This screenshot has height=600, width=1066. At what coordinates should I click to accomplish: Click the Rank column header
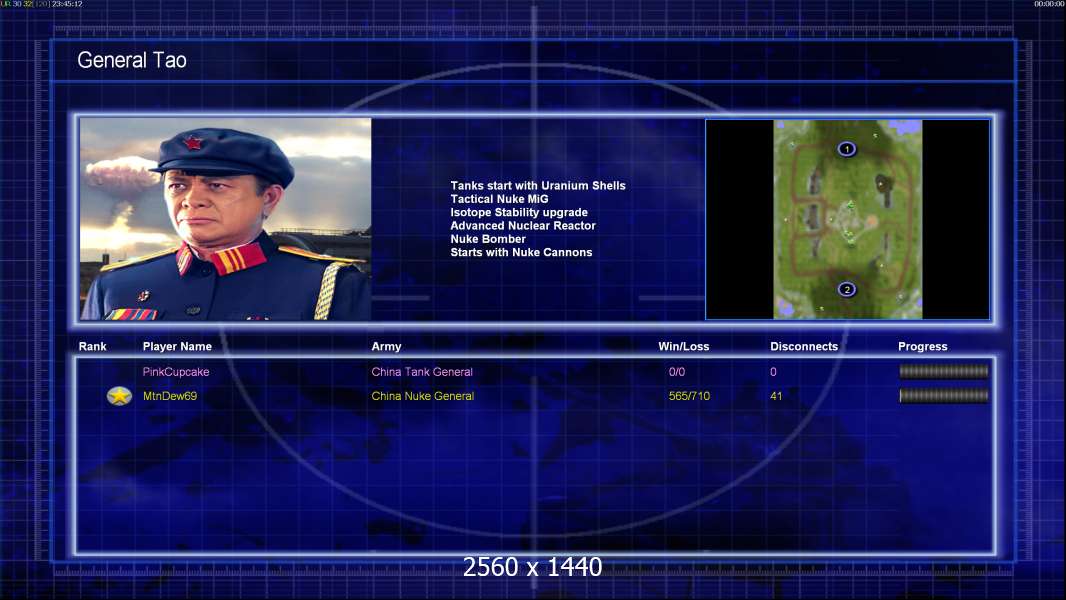point(92,347)
